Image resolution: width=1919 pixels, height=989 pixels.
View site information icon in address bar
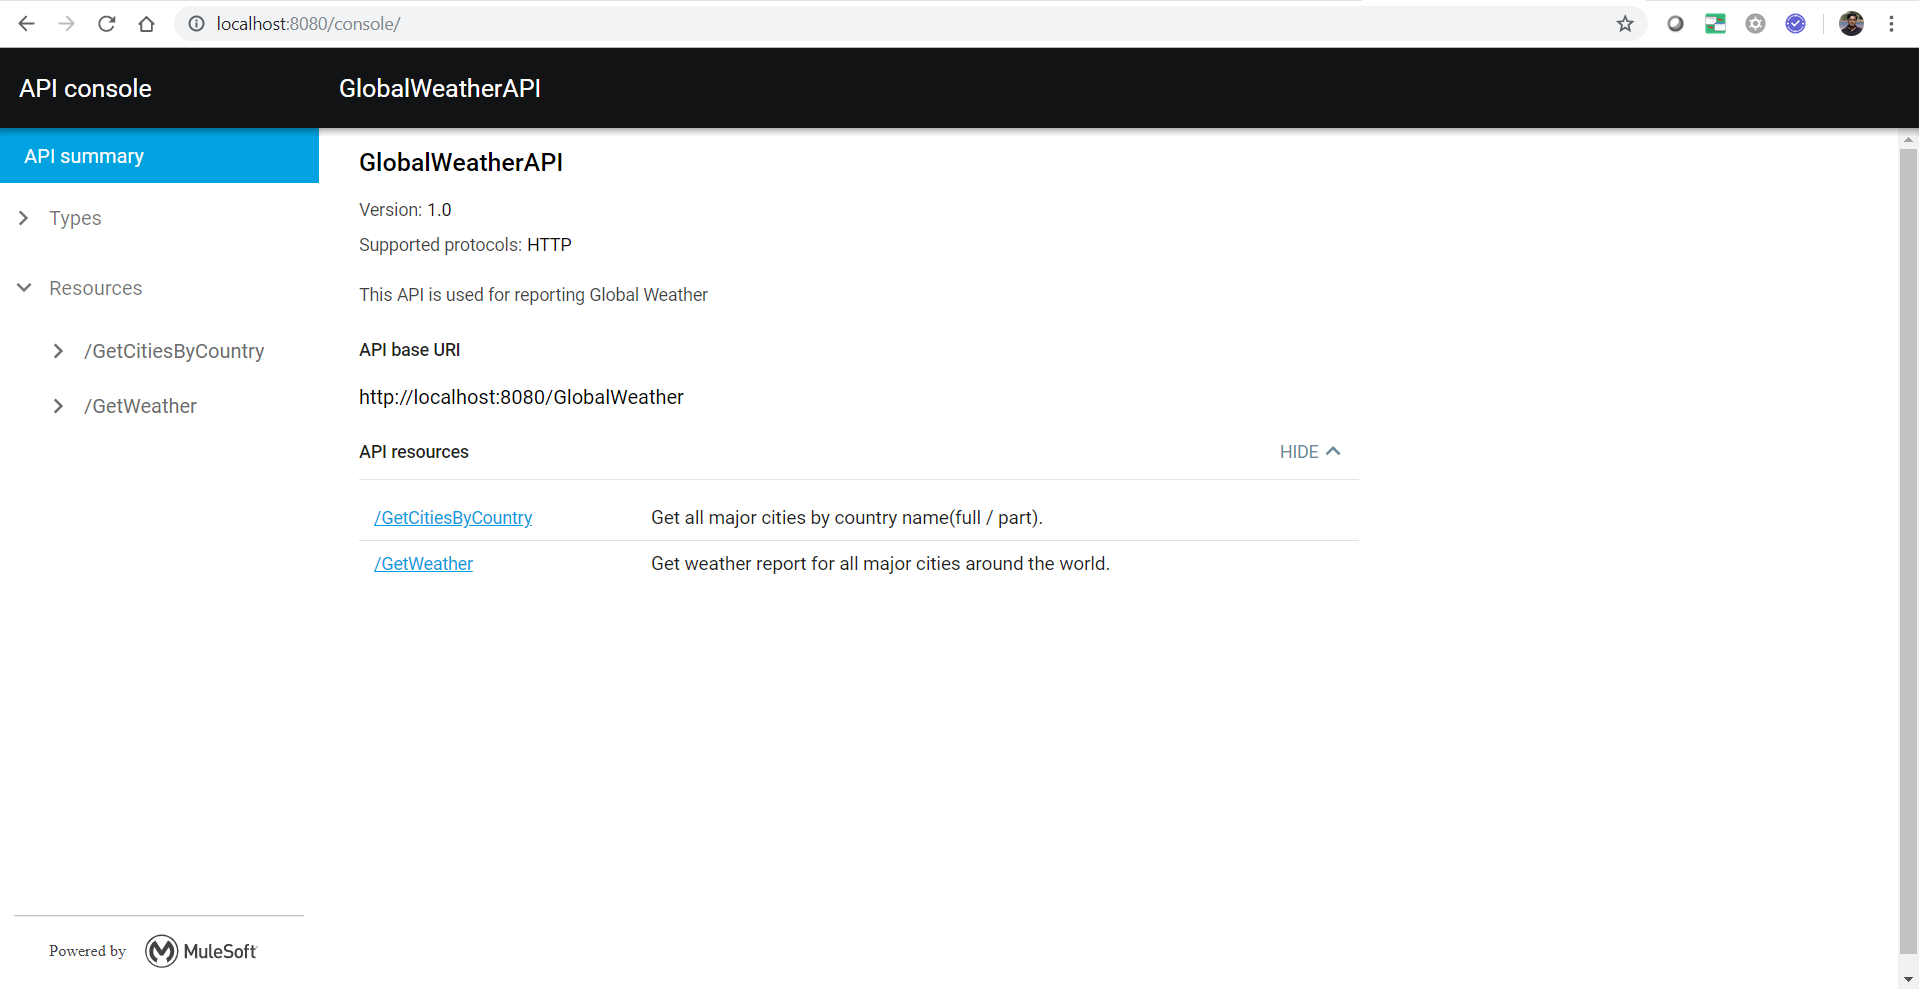197,24
